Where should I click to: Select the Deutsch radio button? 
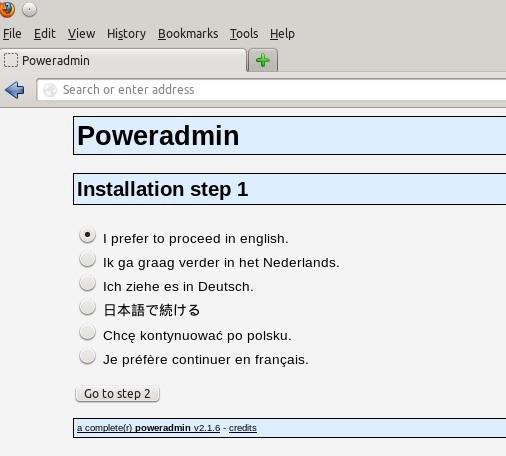(87, 283)
